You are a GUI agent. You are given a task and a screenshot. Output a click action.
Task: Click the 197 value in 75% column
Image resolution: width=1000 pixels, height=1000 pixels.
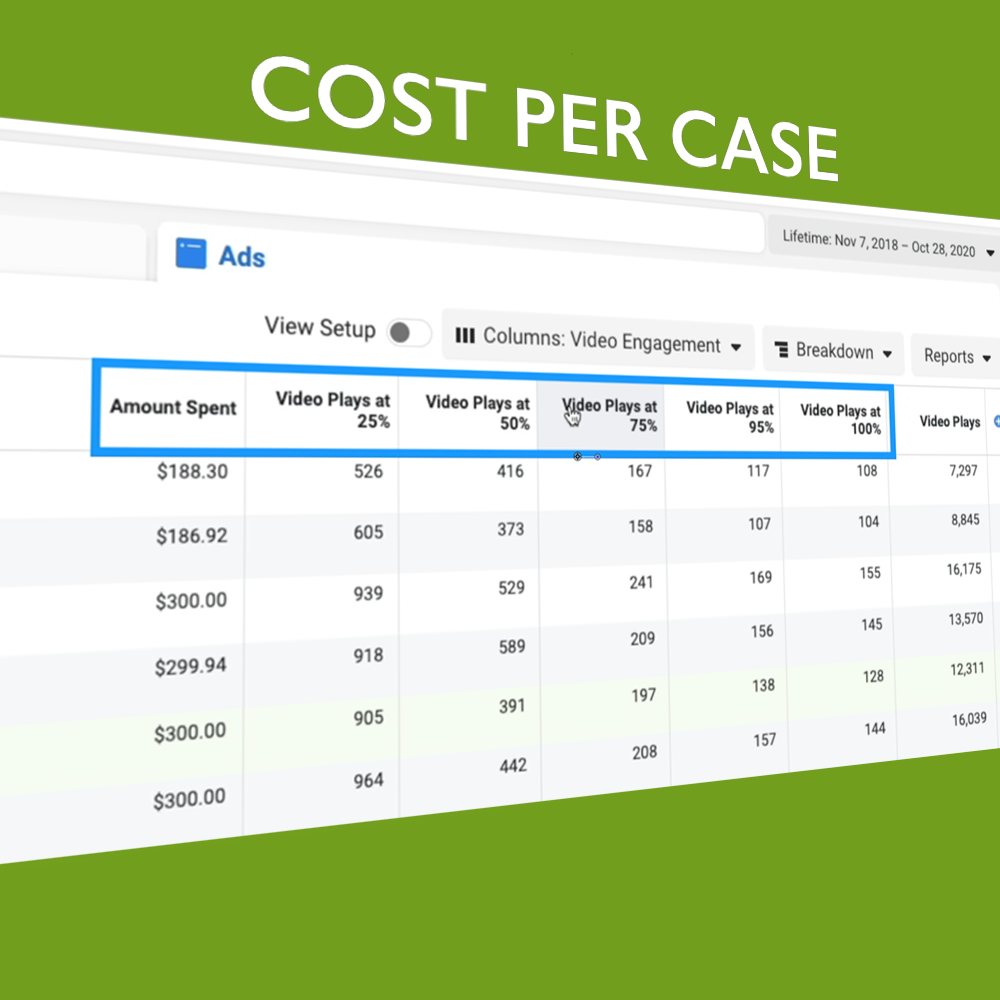pyautogui.click(x=644, y=695)
